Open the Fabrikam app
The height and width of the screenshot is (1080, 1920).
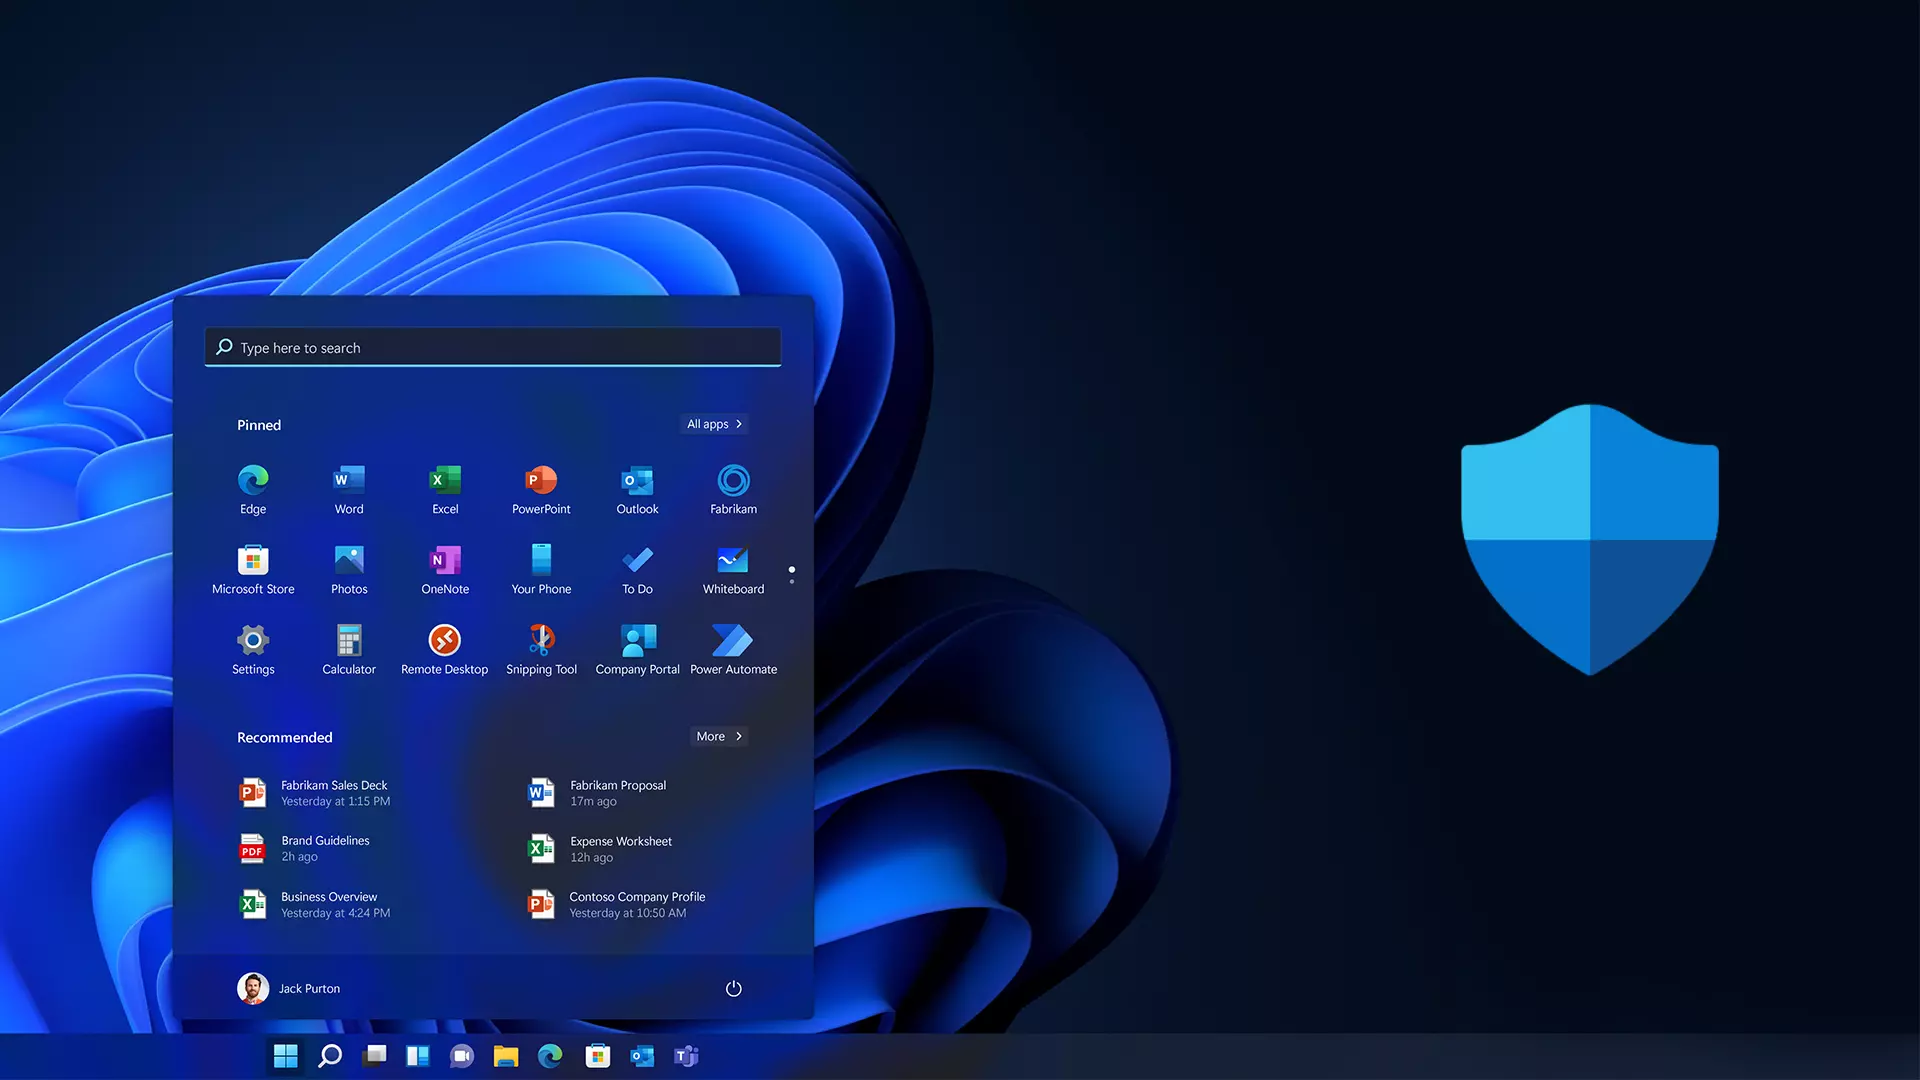point(733,489)
